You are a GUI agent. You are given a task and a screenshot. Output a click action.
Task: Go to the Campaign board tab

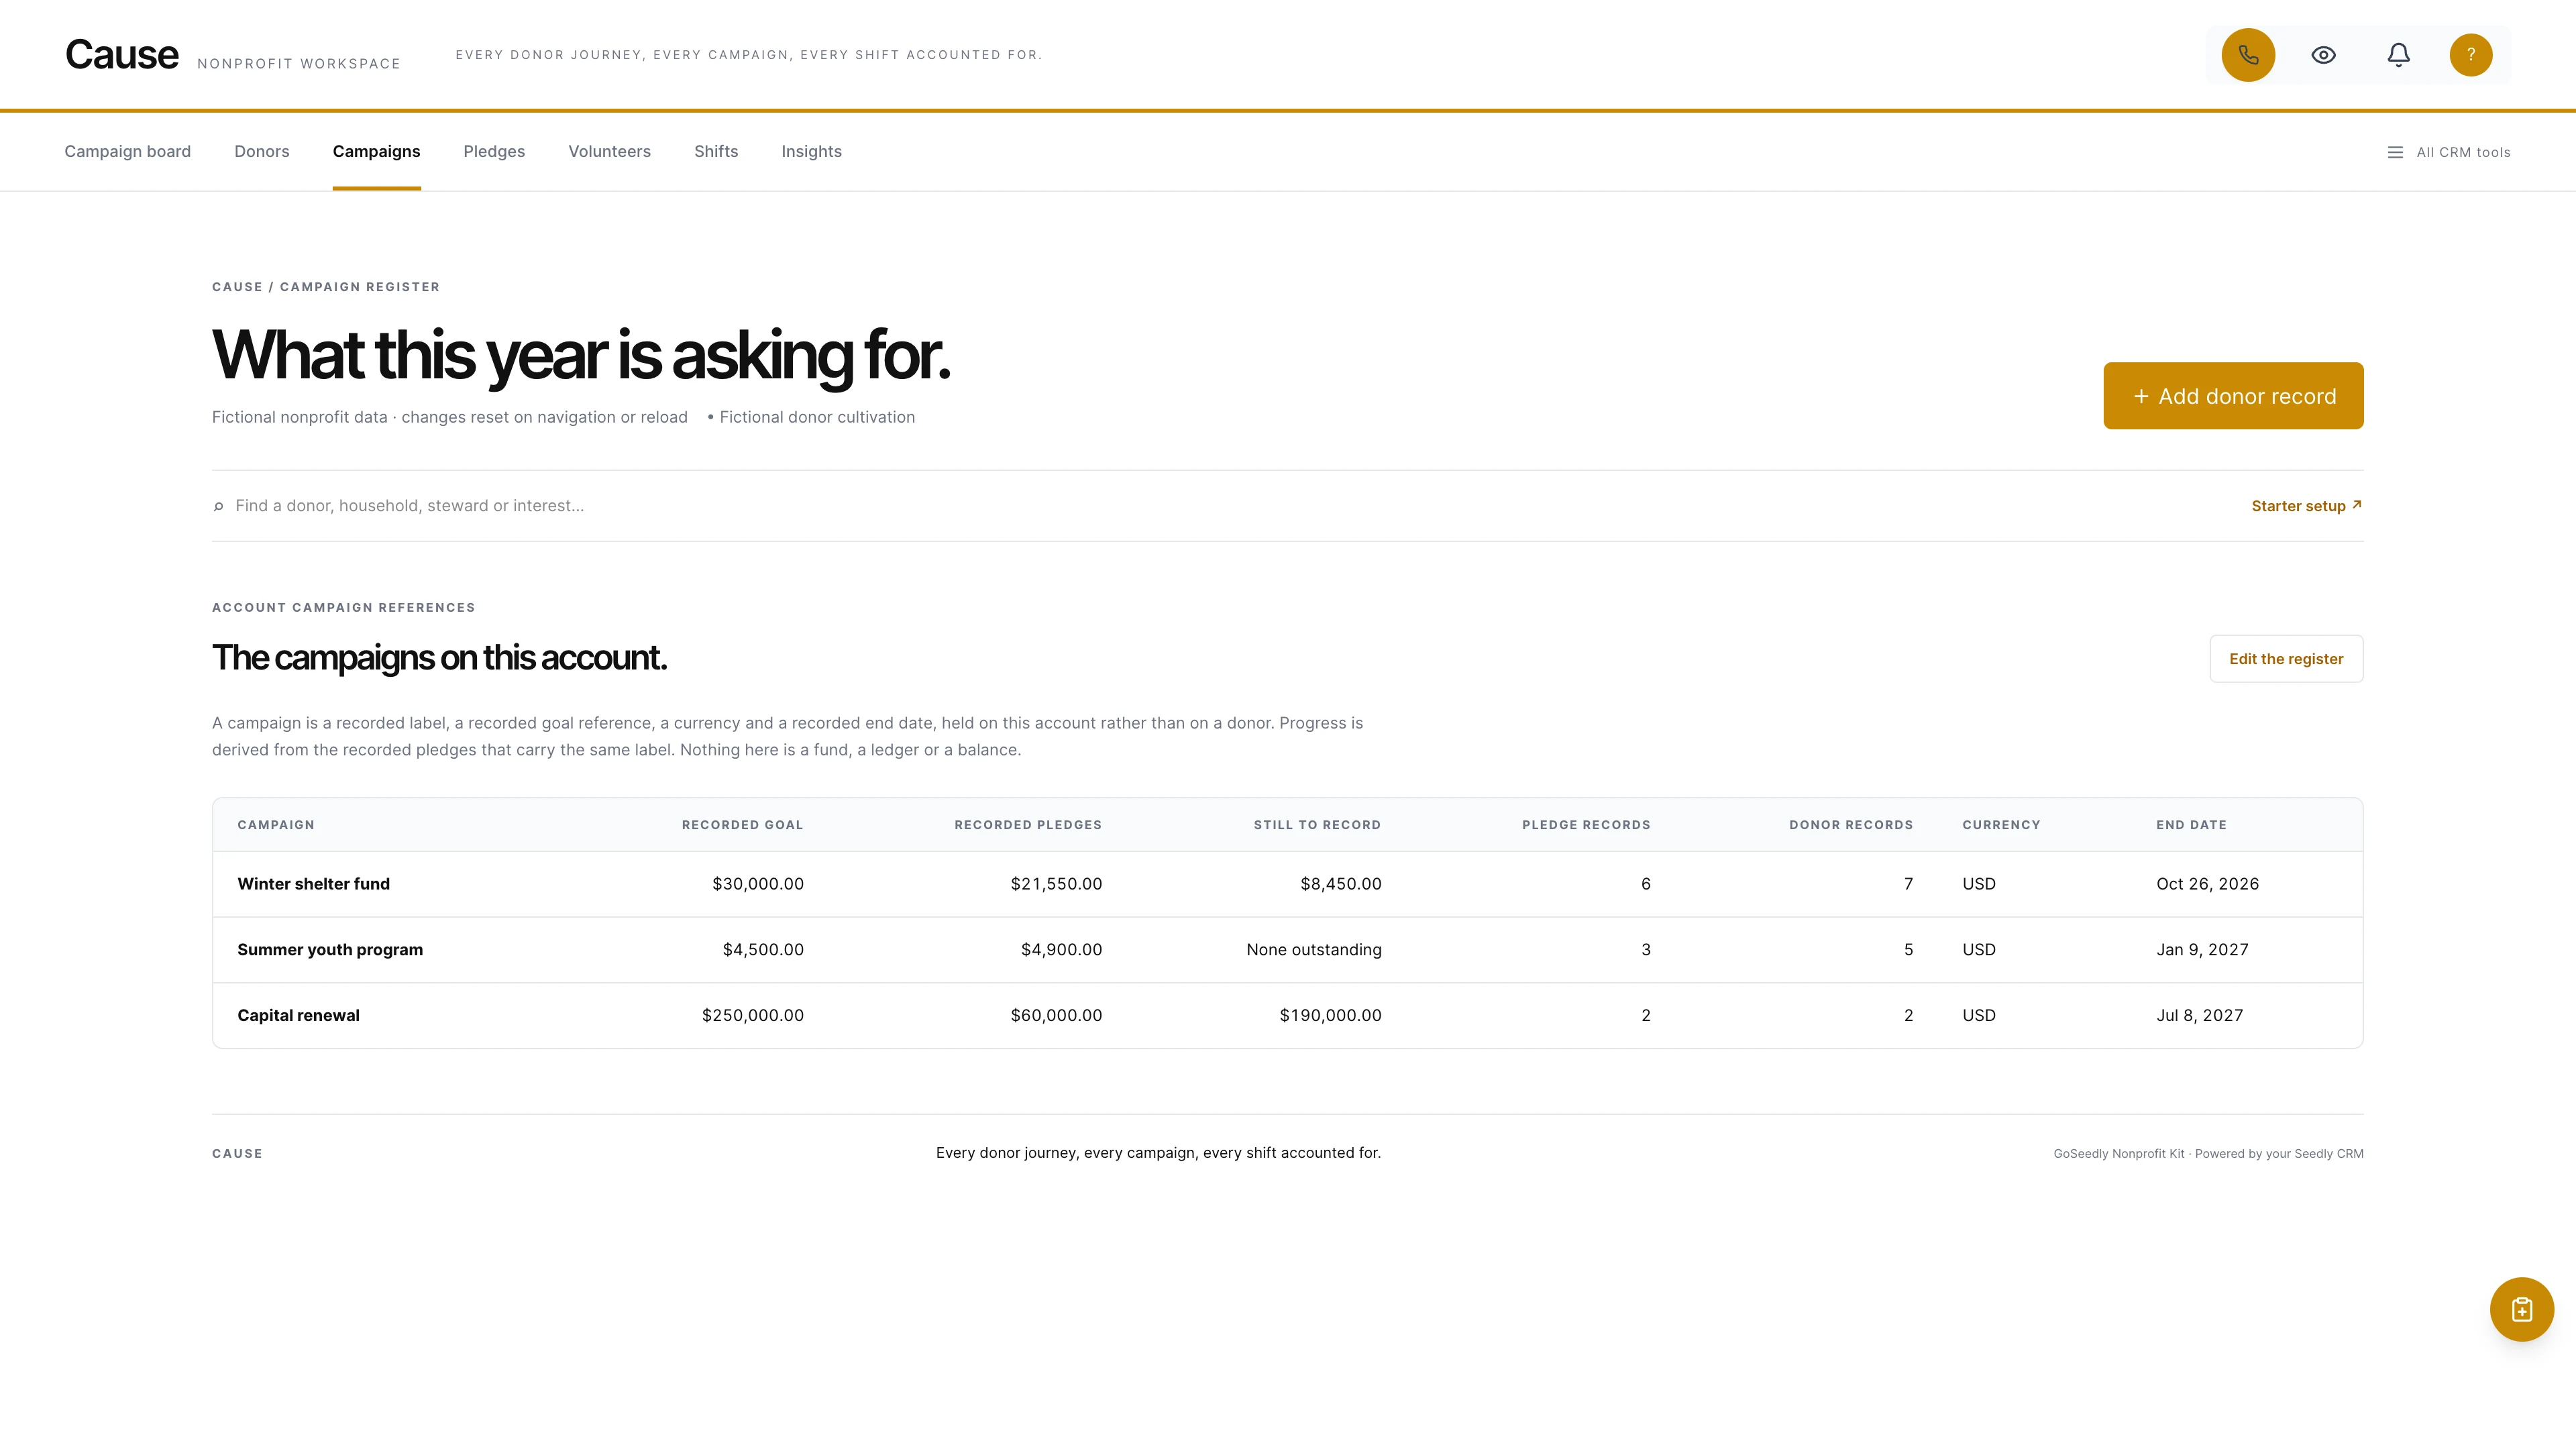[x=127, y=151]
